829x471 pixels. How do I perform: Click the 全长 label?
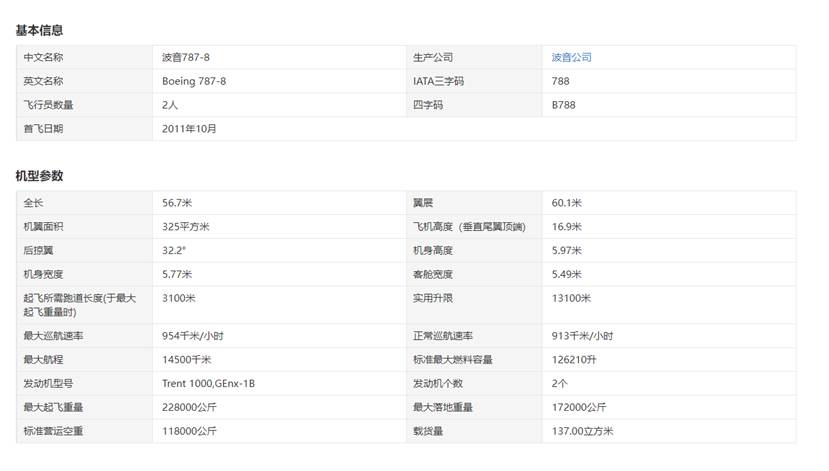coord(33,202)
